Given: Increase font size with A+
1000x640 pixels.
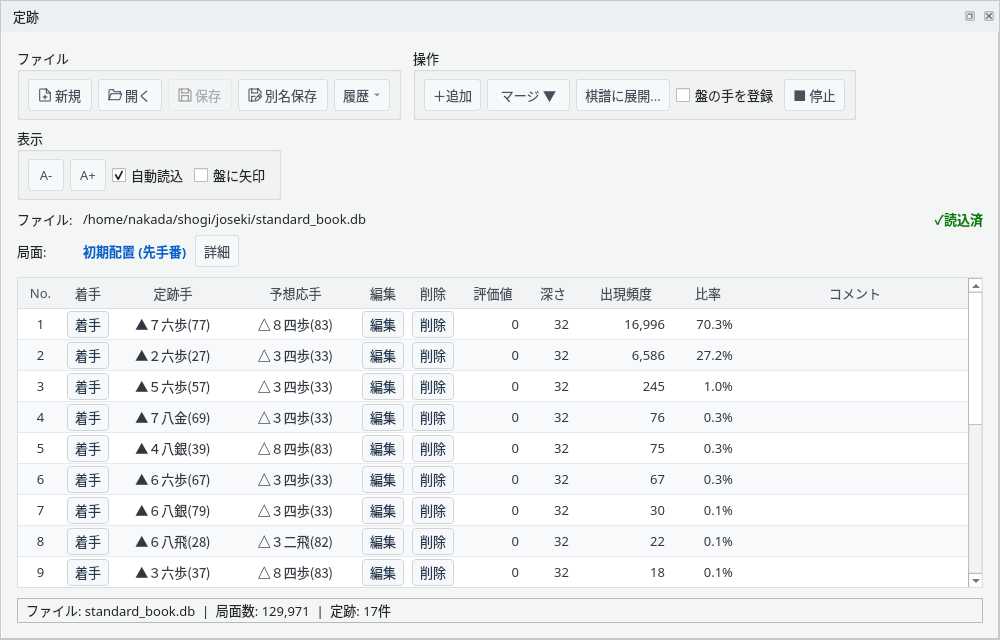Looking at the screenshot, I should 87,175.
